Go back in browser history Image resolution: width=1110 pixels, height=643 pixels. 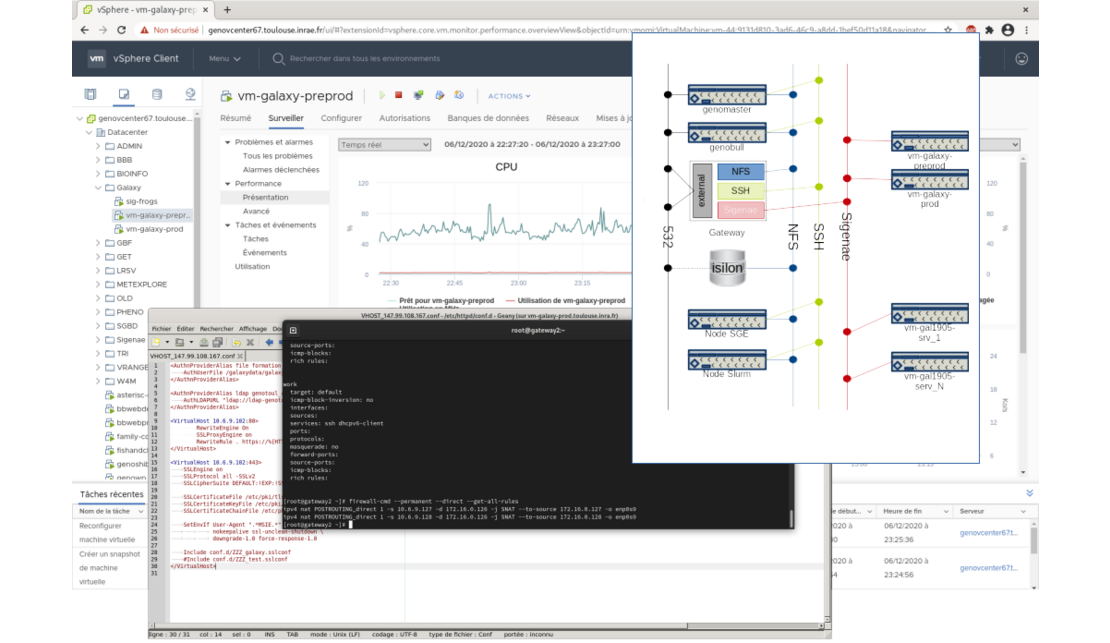pyautogui.click(x=85, y=30)
